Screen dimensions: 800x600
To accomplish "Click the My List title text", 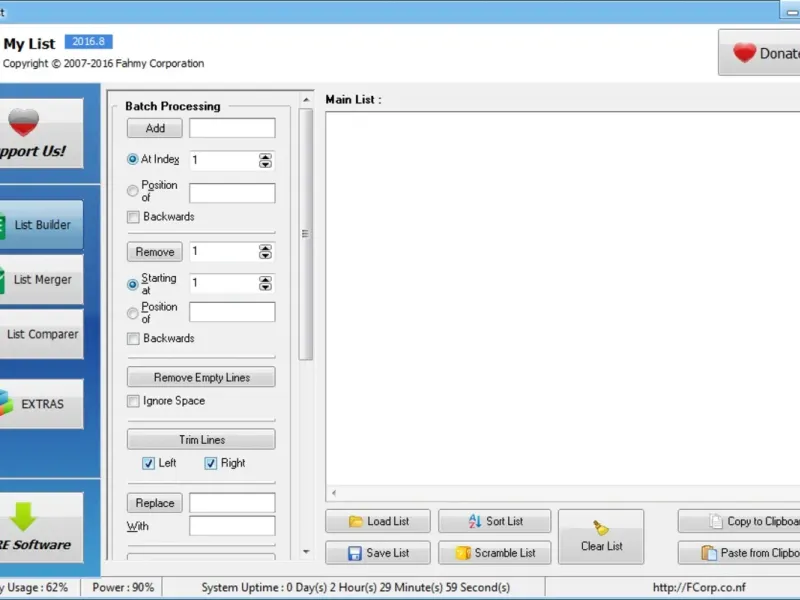I will click(29, 44).
